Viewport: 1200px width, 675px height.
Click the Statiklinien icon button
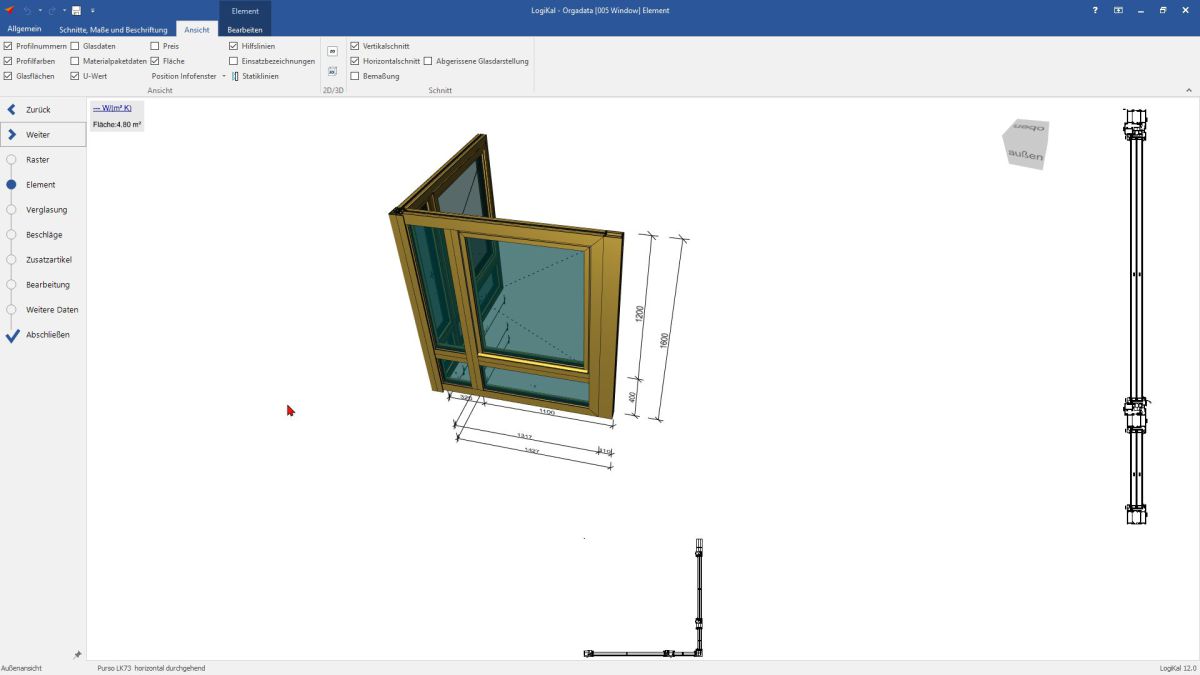tap(235, 76)
